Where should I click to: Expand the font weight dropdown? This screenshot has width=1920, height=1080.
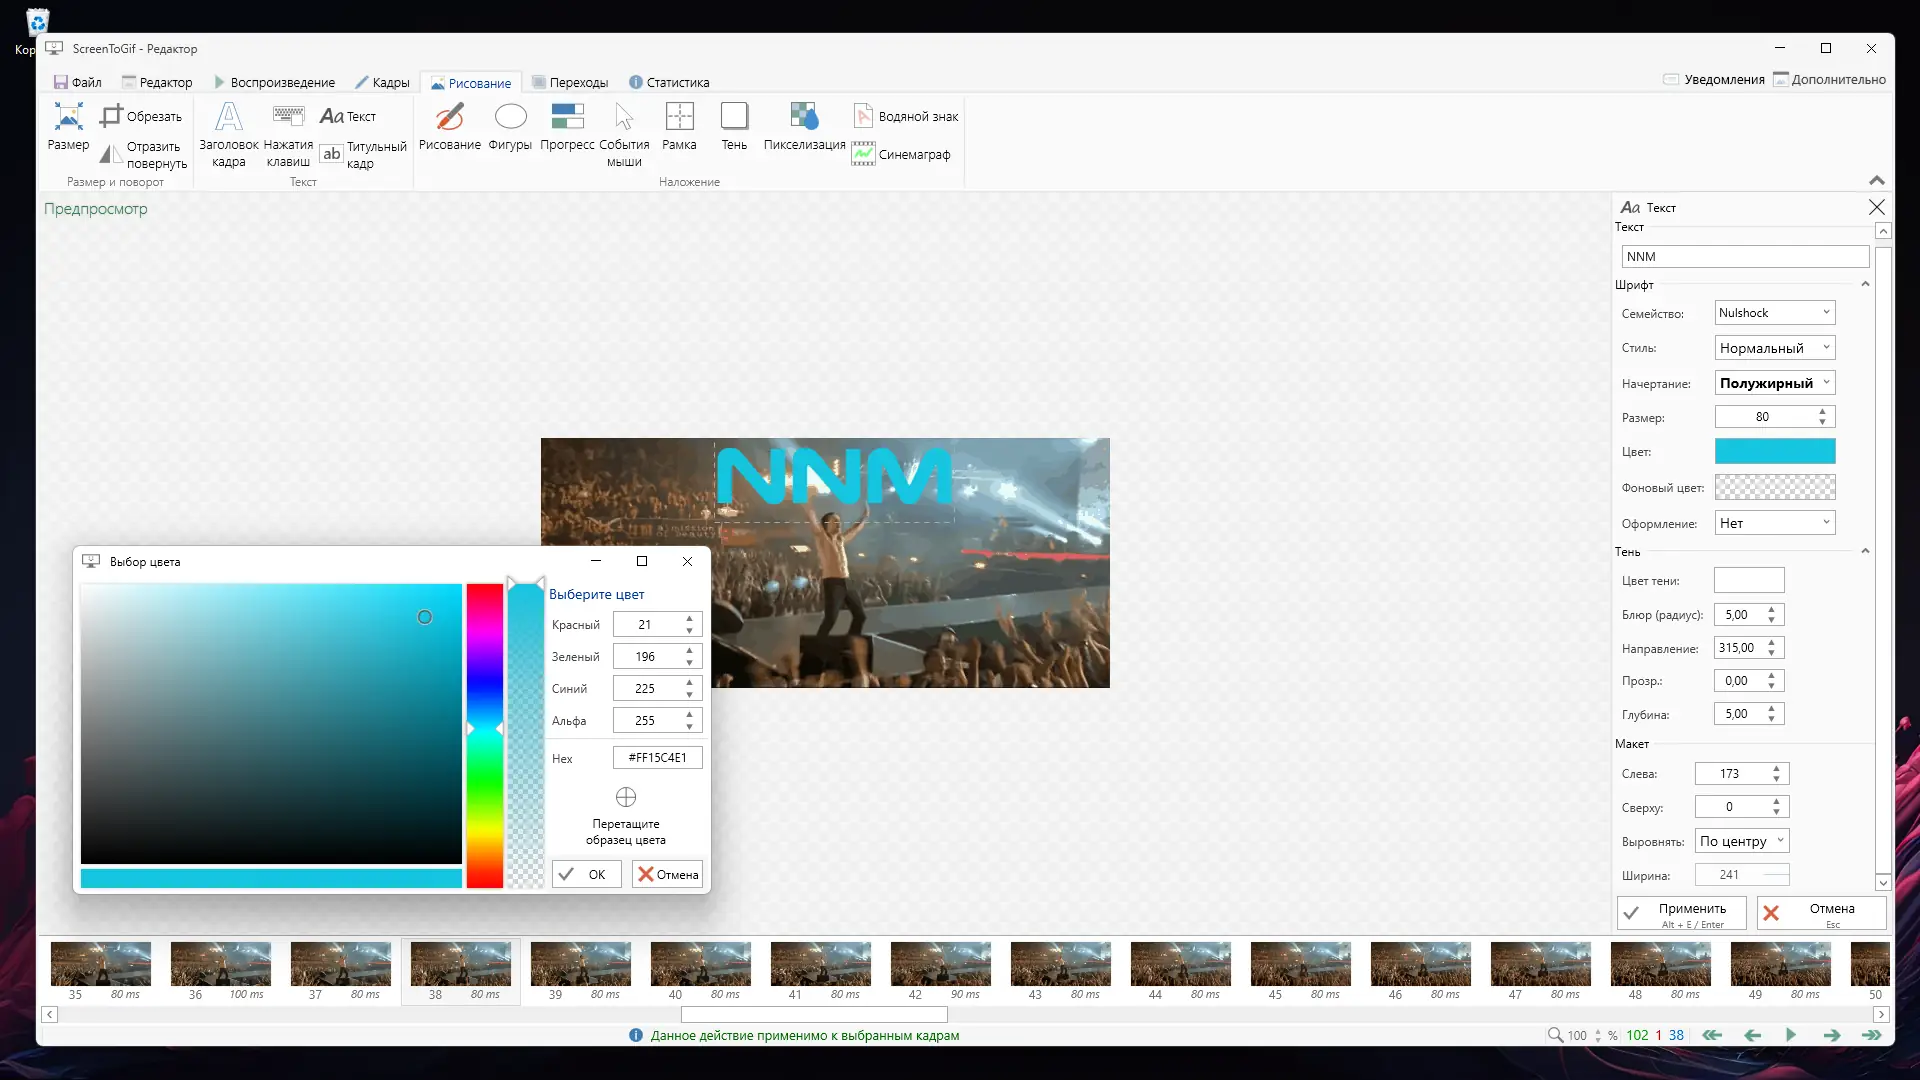tap(1775, 383)
